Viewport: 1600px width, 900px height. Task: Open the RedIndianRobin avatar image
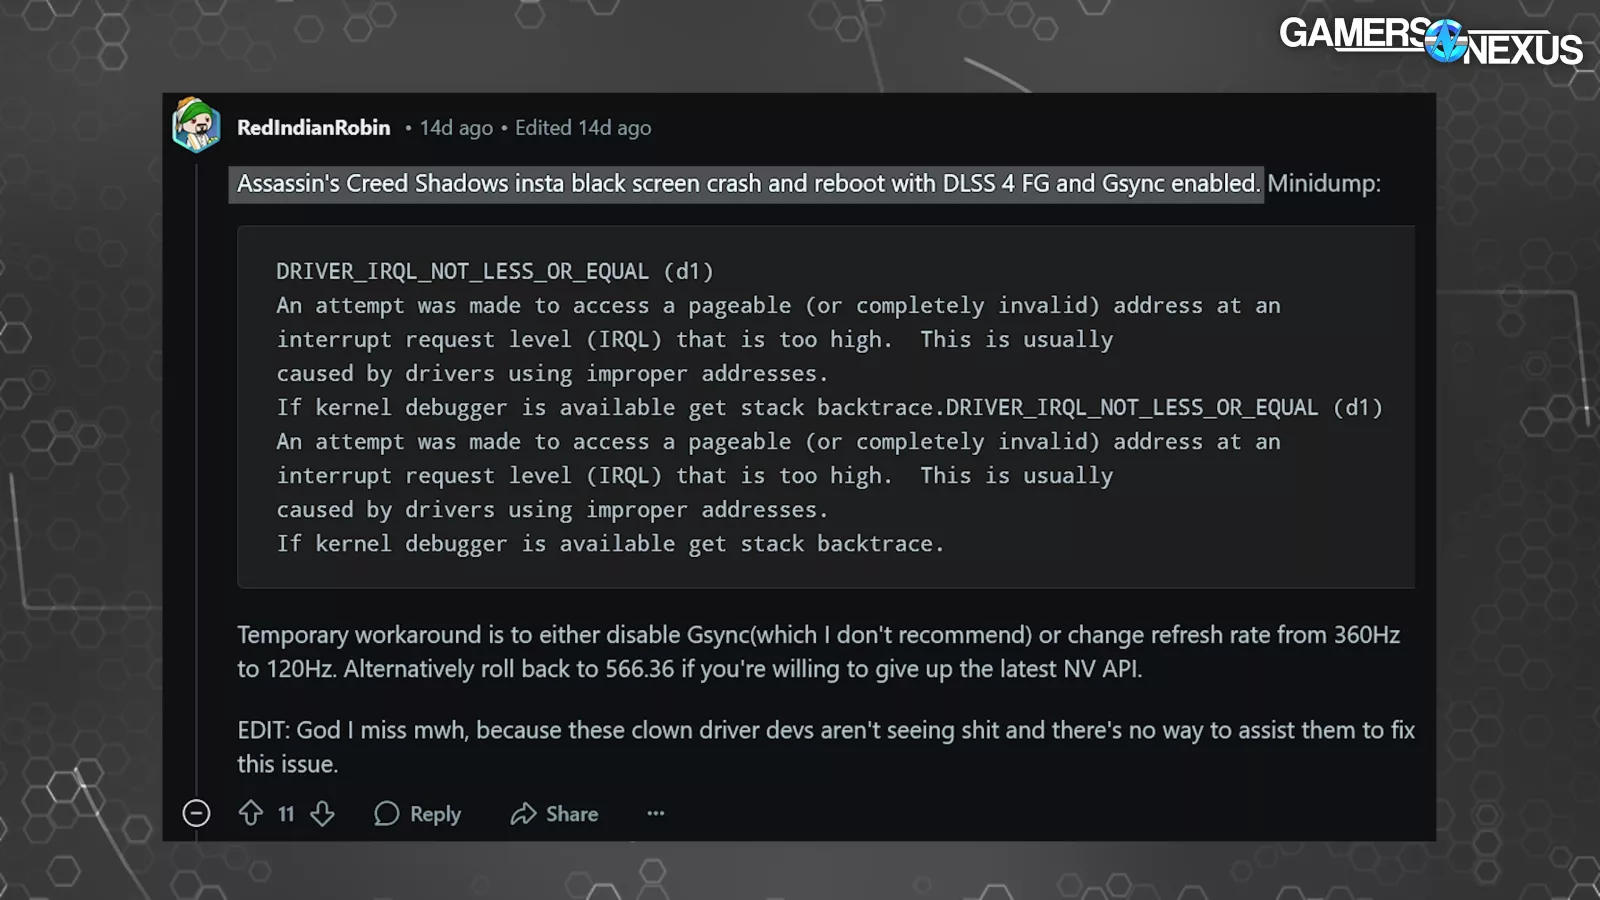click(x=196, y=126)
